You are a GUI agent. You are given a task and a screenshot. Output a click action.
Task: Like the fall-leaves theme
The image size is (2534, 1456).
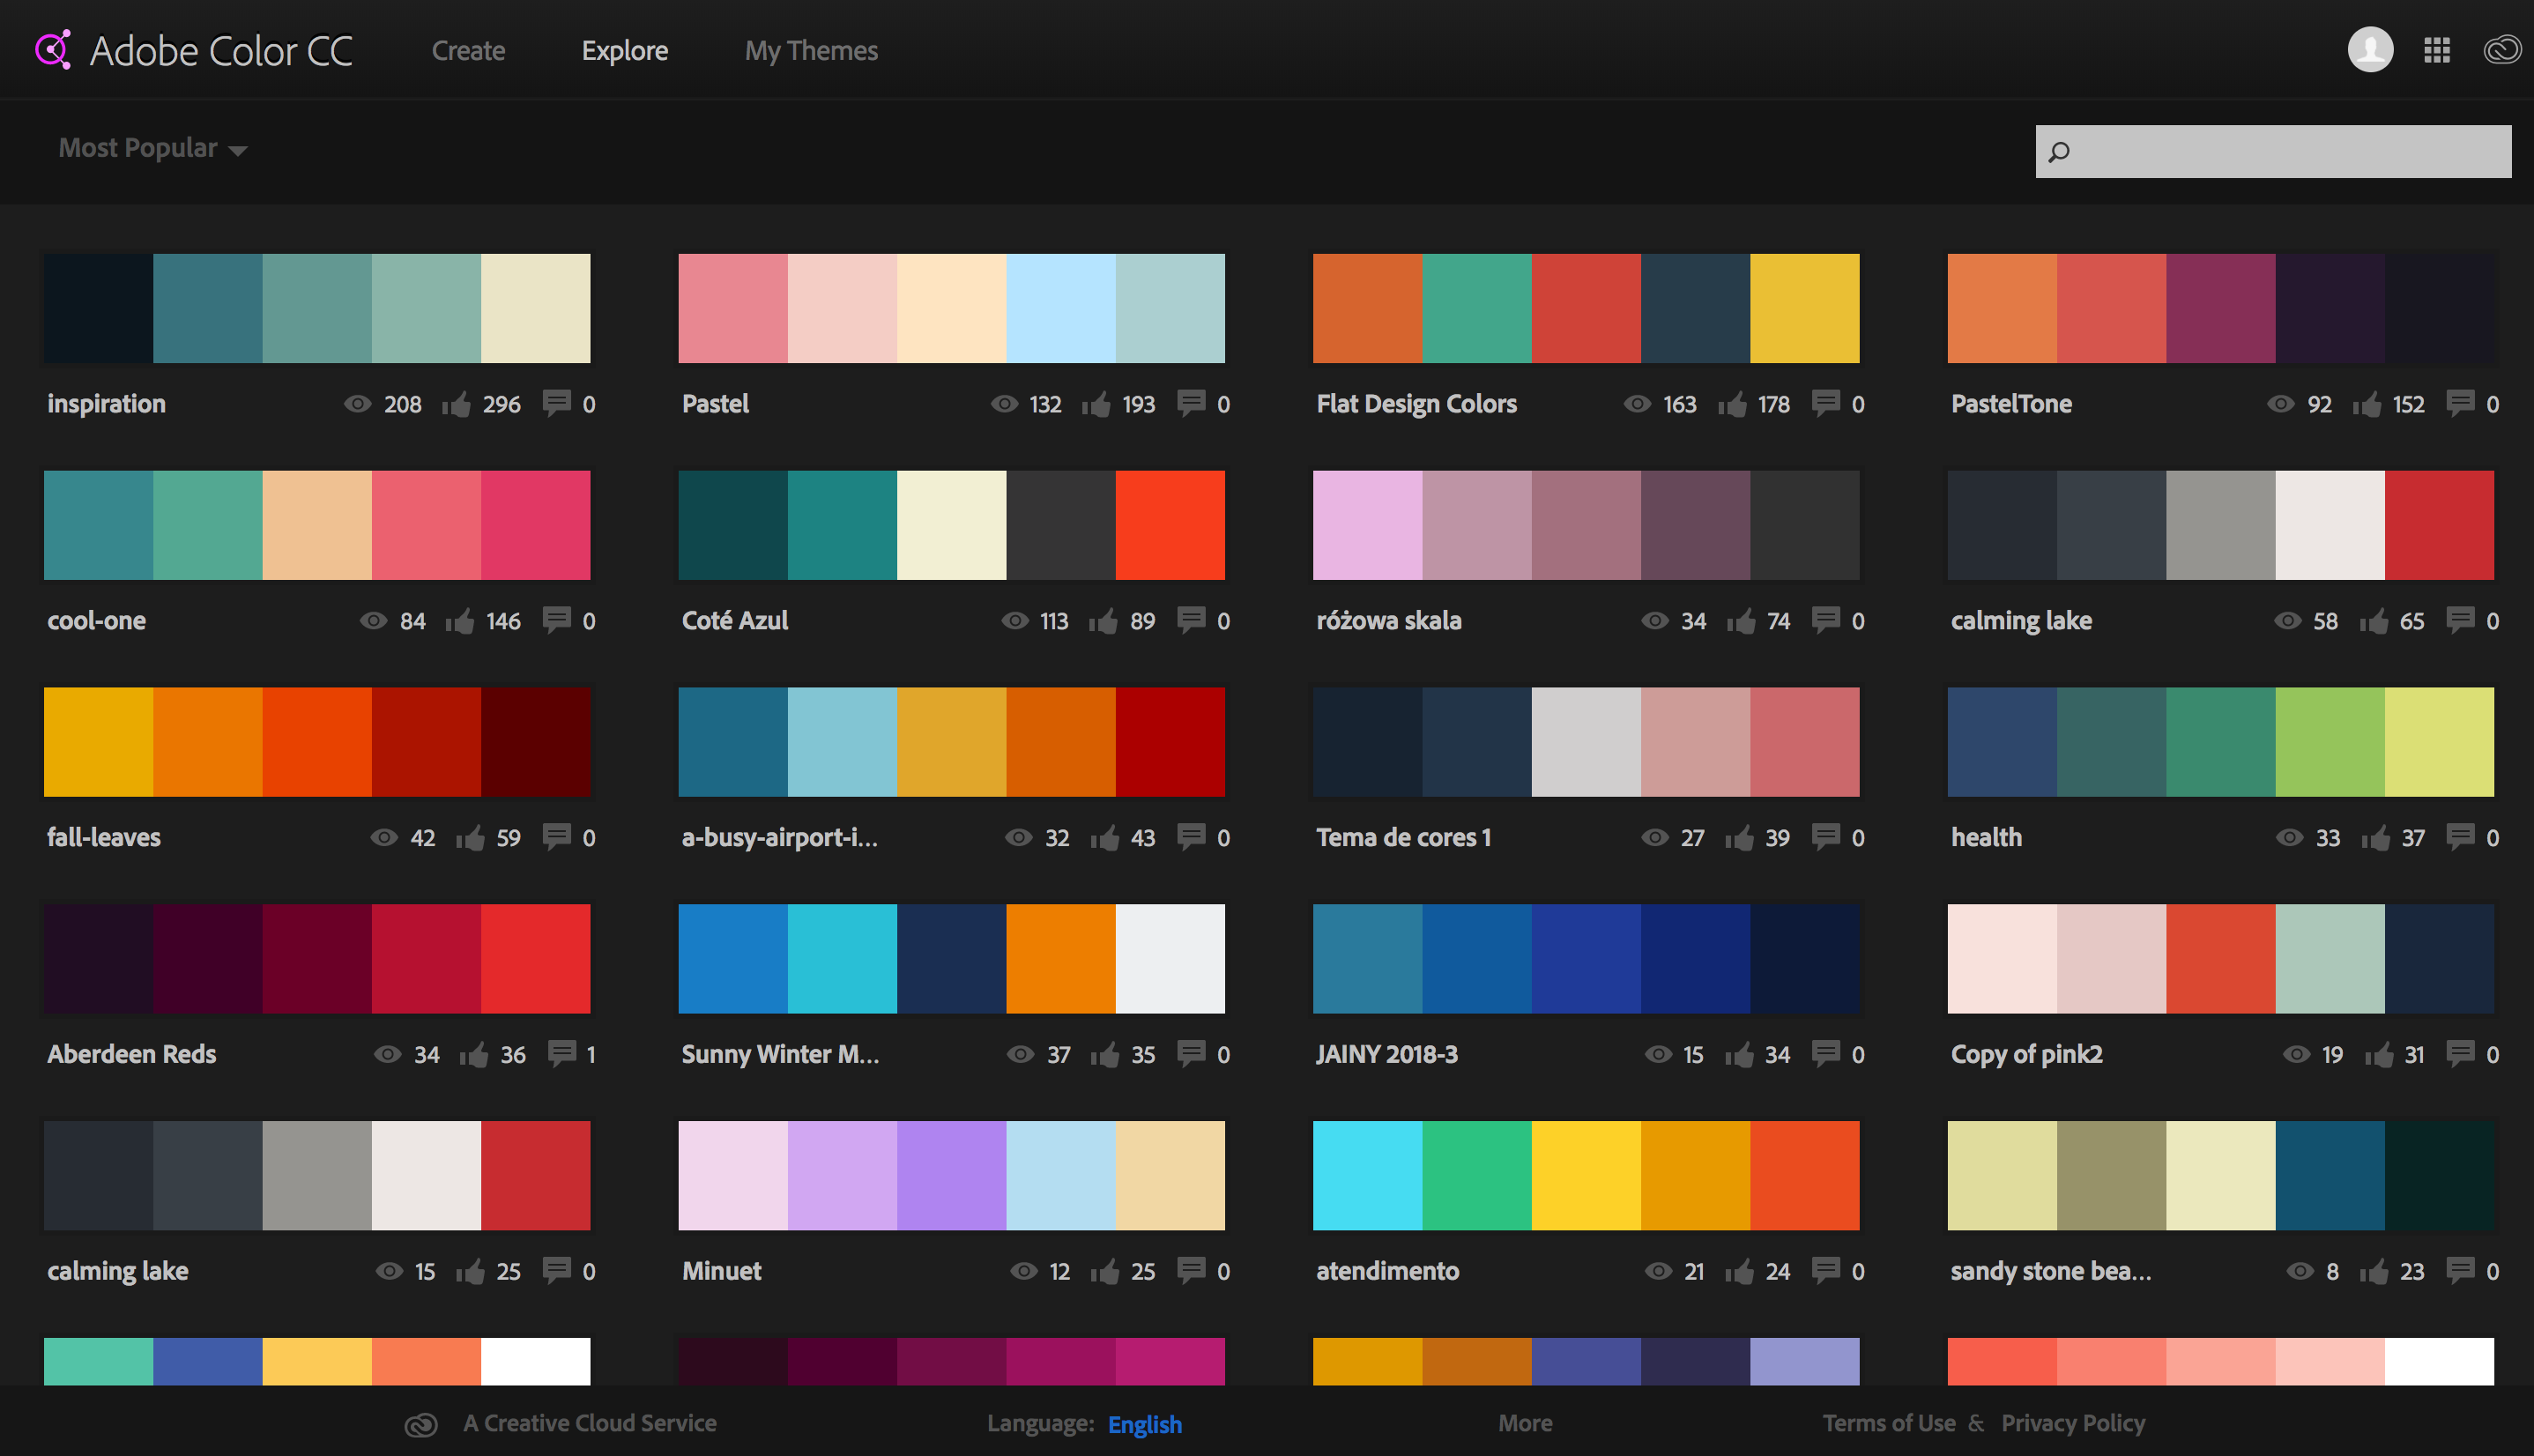(470, 837)
